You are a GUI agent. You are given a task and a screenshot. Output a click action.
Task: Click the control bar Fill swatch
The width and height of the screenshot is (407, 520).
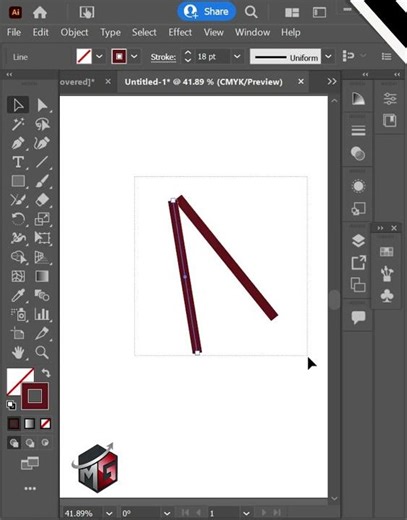(x=84, y=57)
